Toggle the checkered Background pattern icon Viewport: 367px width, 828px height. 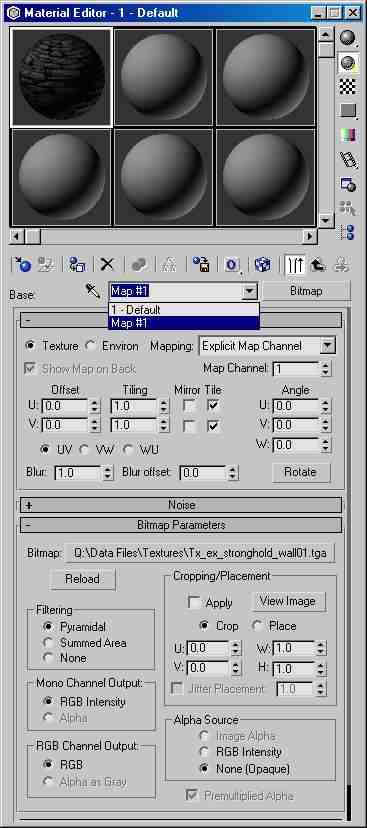coord(347,86)
